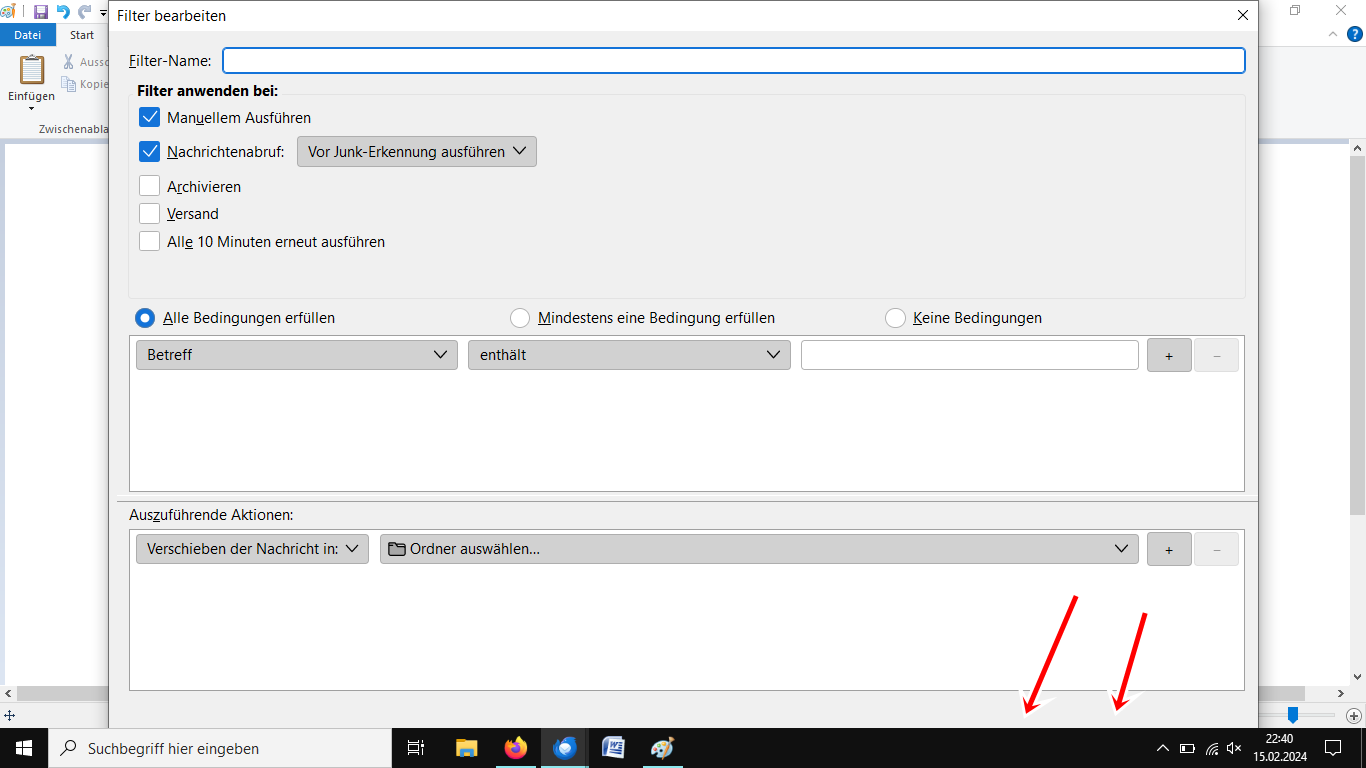Screen dimensions: 1366x768
Task: Add a condition row with the plus button
Action: (x=1169, y=355)
